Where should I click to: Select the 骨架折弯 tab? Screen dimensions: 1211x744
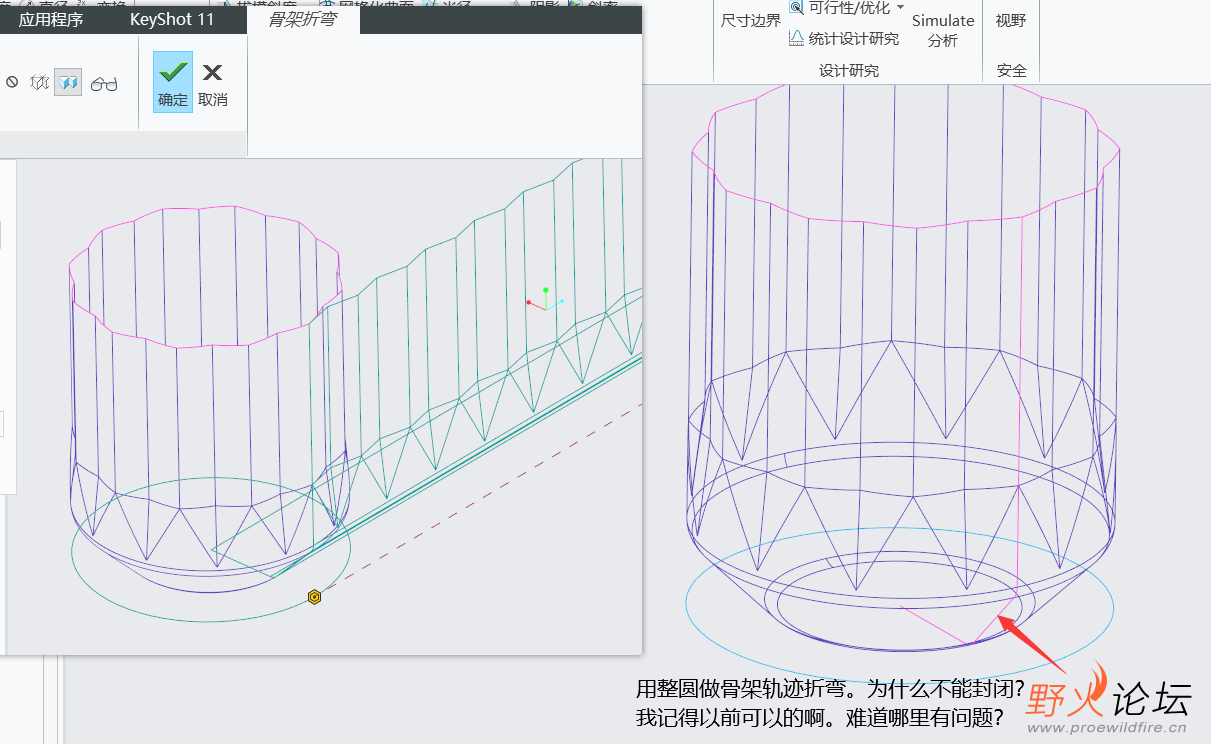click(302, 19)
